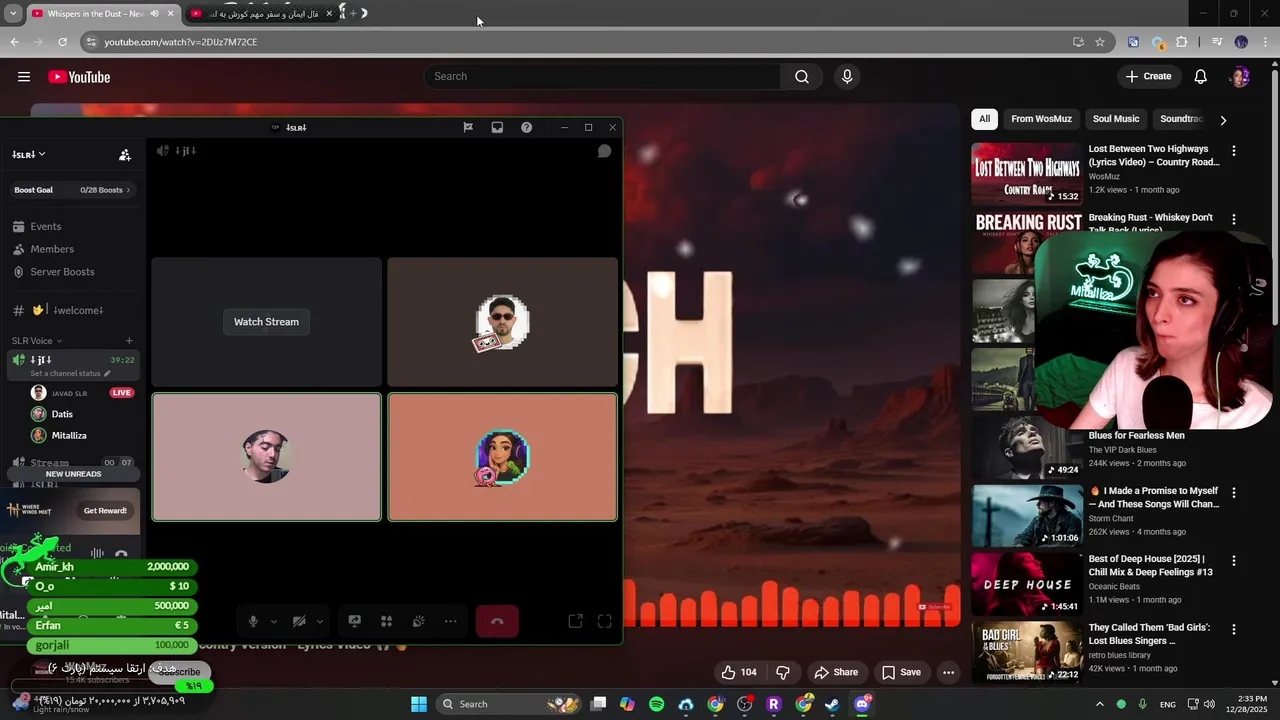Open Spotify from the taskbar
1280x720 pixels.
tap(656, 704)
